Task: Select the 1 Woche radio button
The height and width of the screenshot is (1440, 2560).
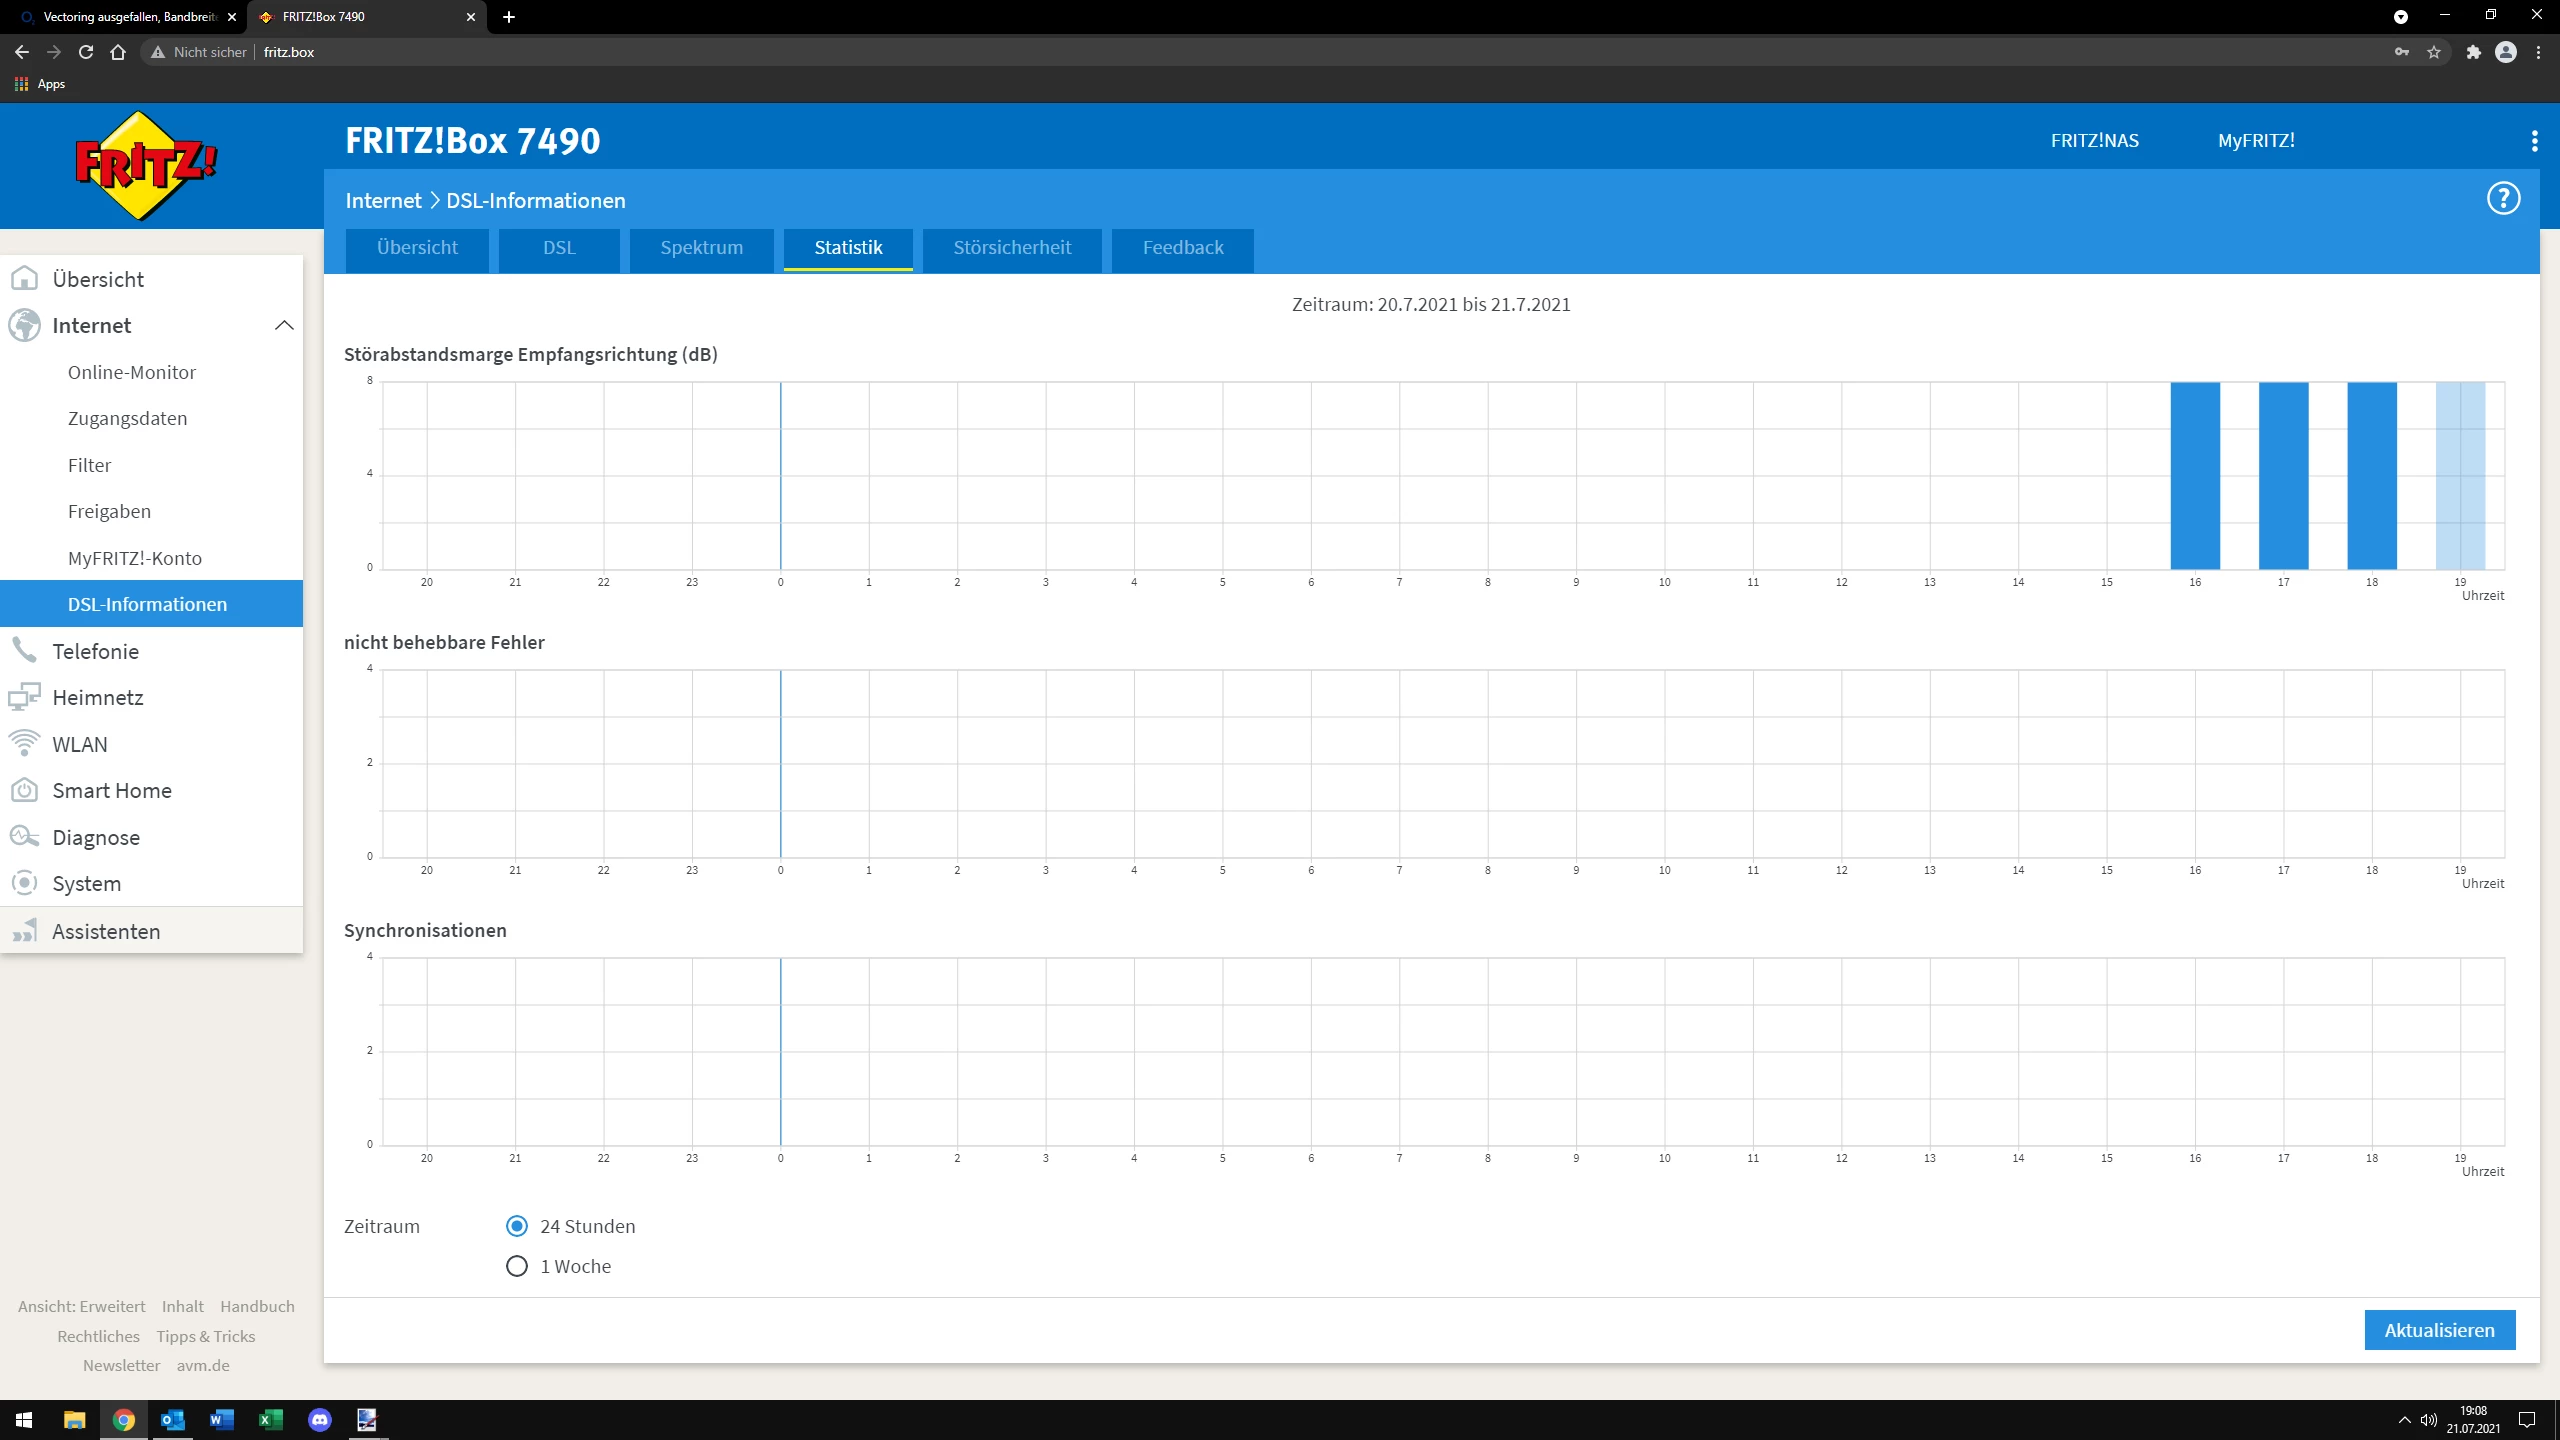Action: (517, 1266)
